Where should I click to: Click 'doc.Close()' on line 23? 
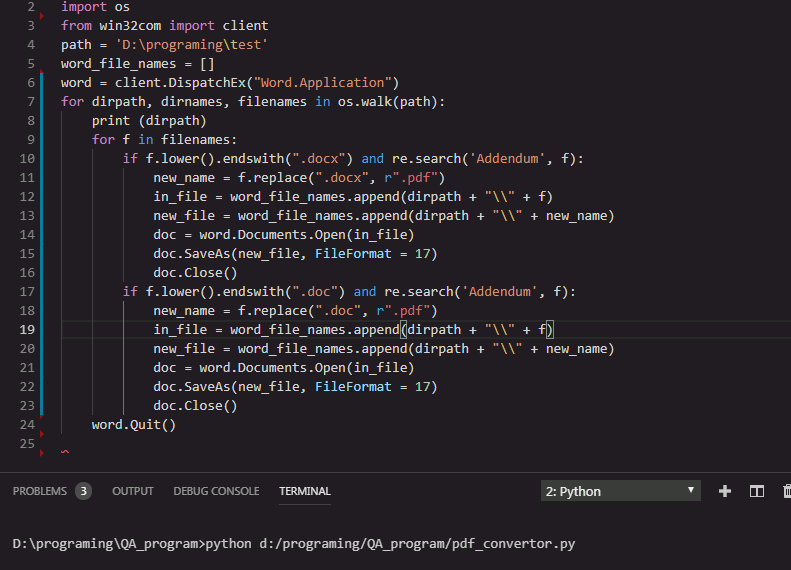(x=195, y=406)
